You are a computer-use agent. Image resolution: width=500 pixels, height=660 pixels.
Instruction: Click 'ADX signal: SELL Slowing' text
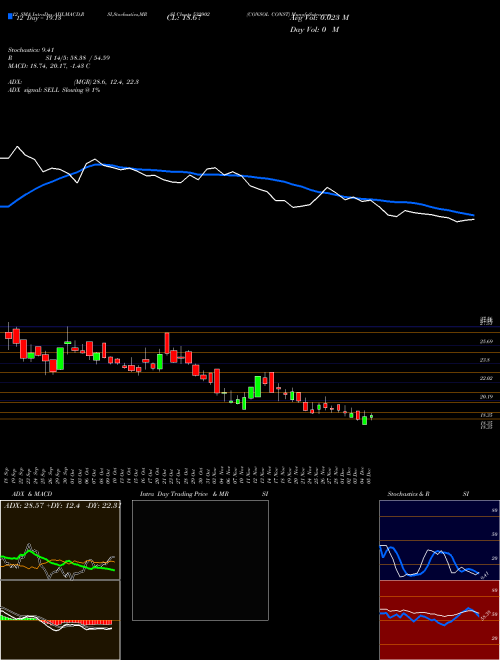(54, 90)
